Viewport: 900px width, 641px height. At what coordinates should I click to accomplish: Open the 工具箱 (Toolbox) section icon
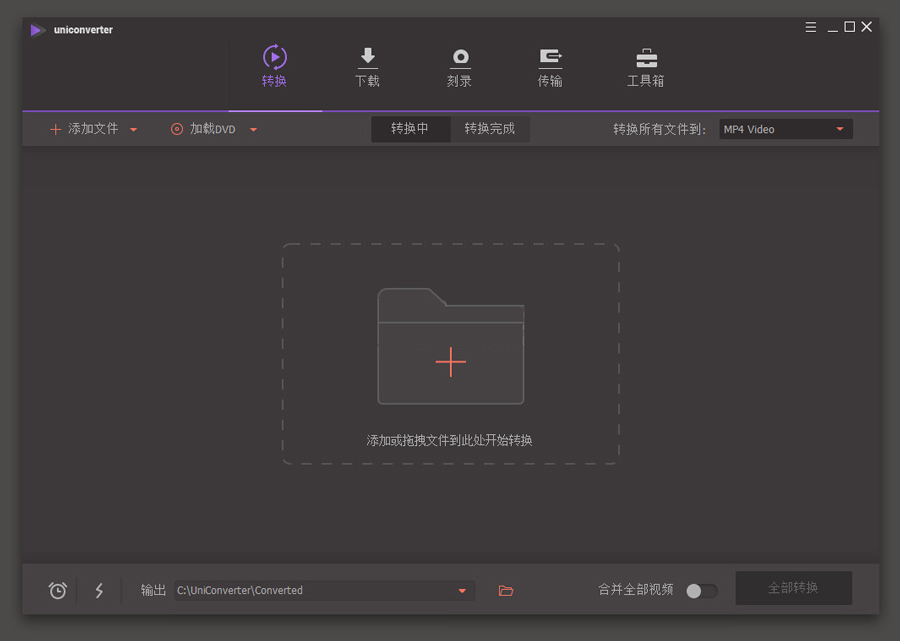(646, 57)
